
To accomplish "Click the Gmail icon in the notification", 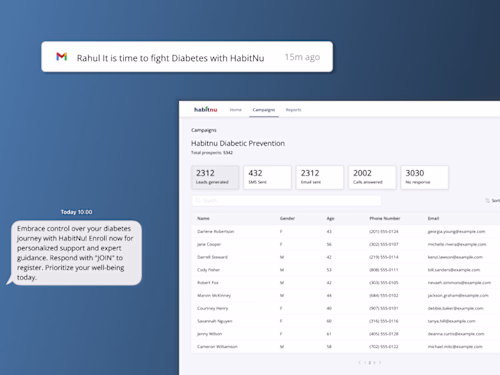I will tap(62, 57).
